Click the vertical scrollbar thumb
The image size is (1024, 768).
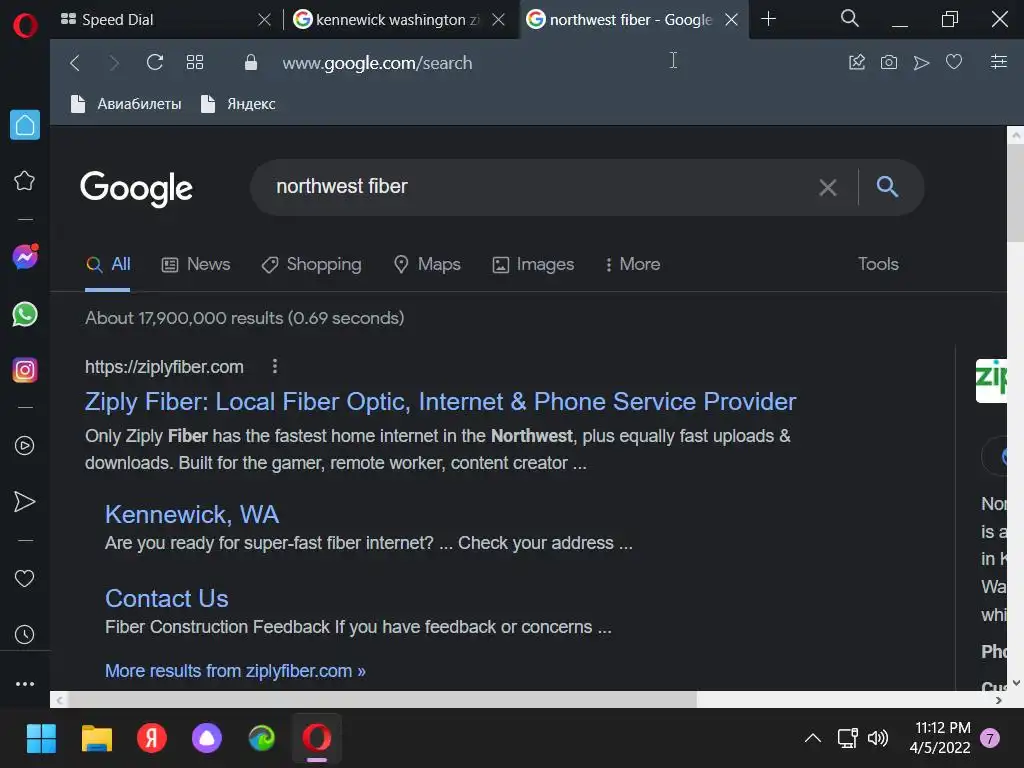[x=1016, y=193]
